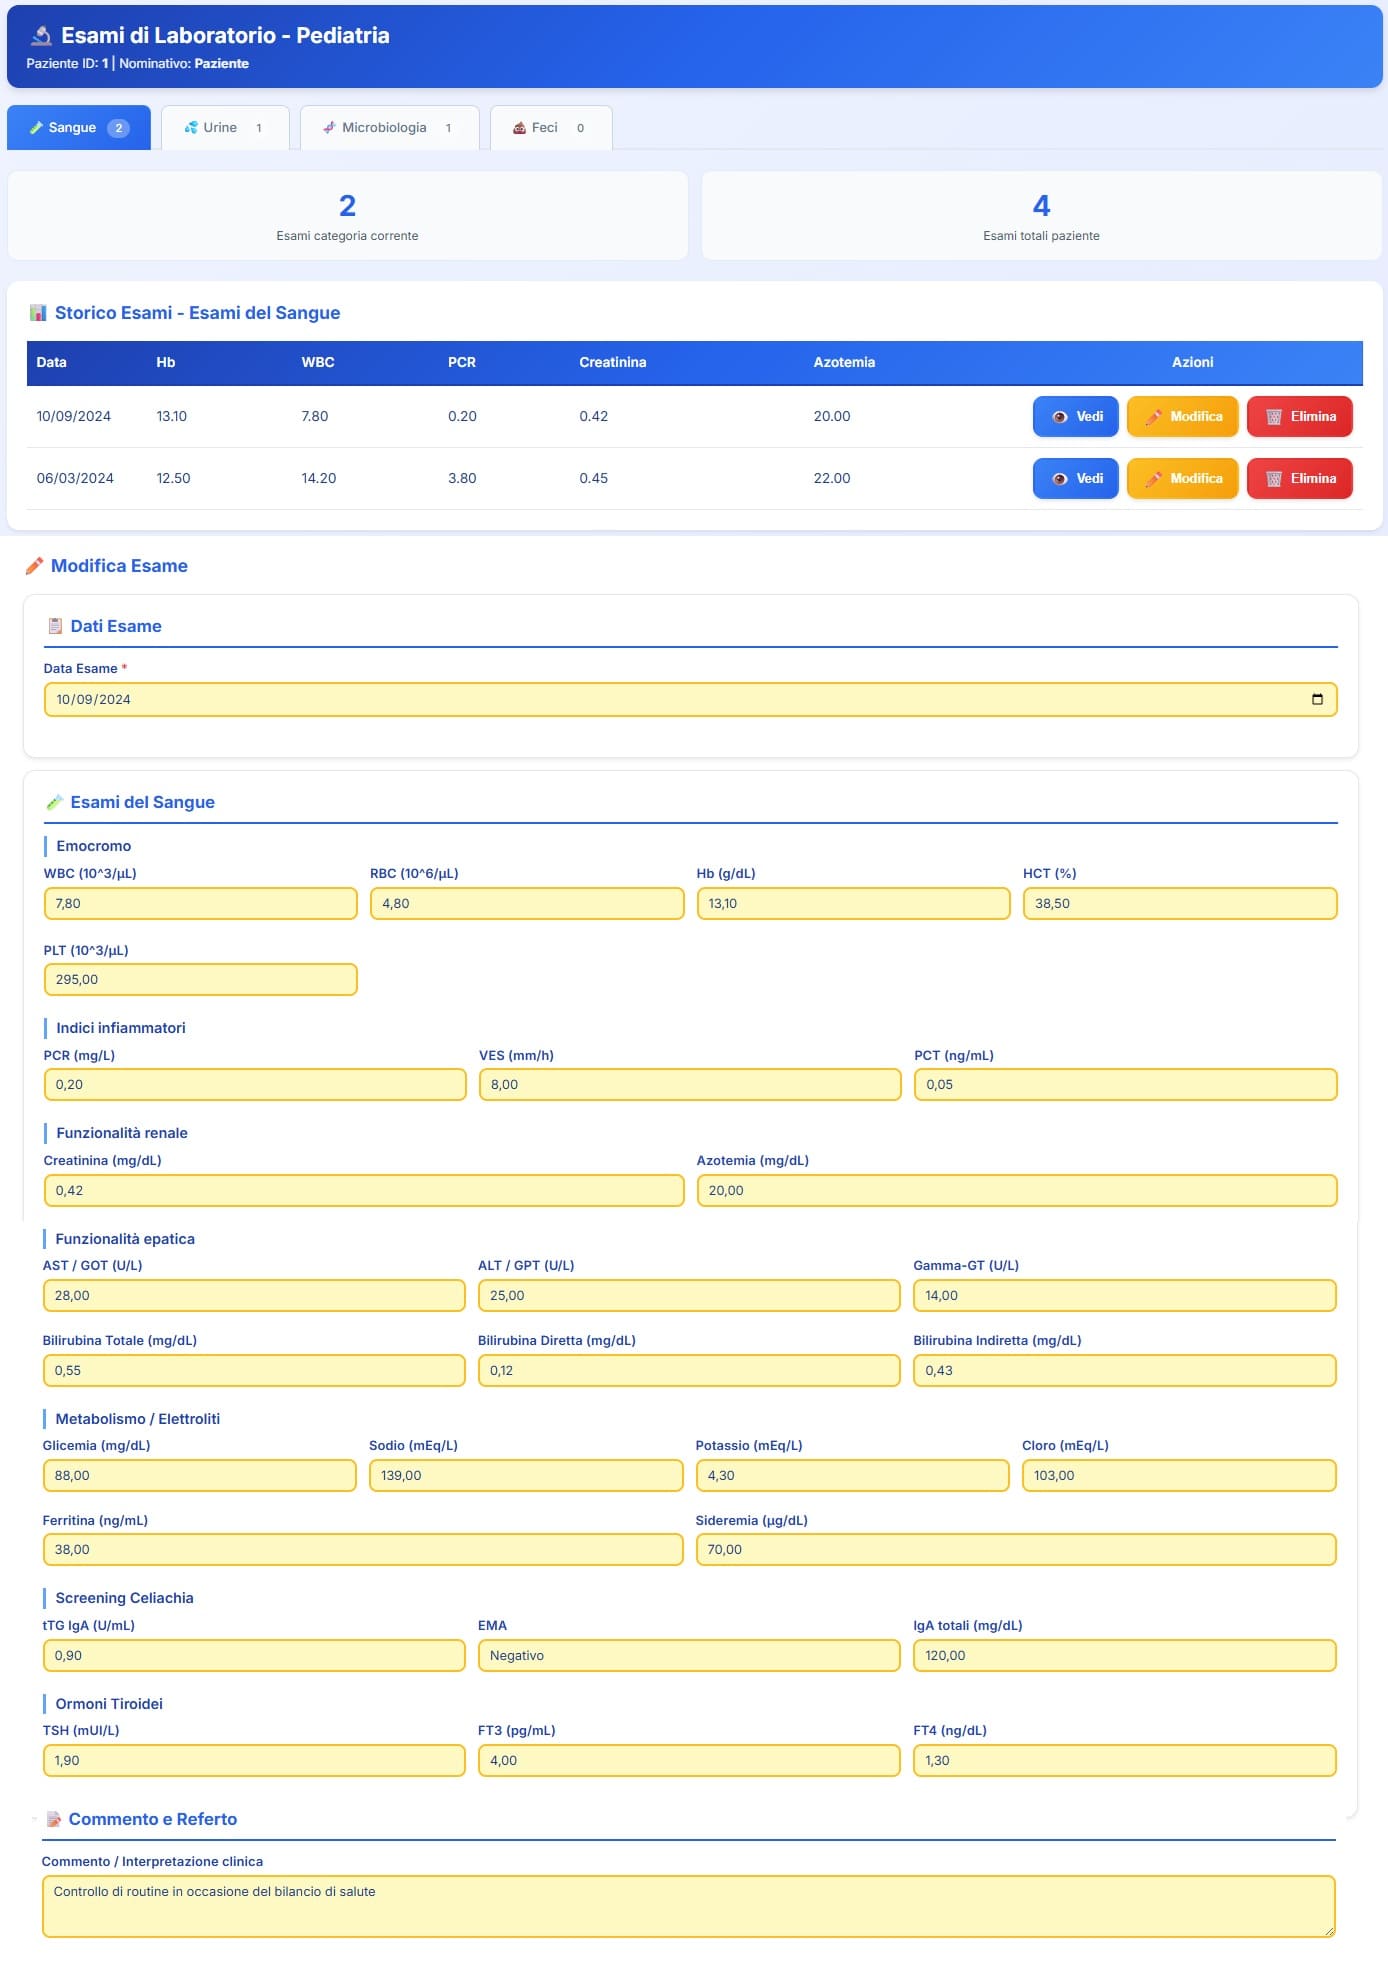Click the eye icon for the 10/09/2024 exam
Screen dimensions: 1388x1967
(x=1059, y=417)
